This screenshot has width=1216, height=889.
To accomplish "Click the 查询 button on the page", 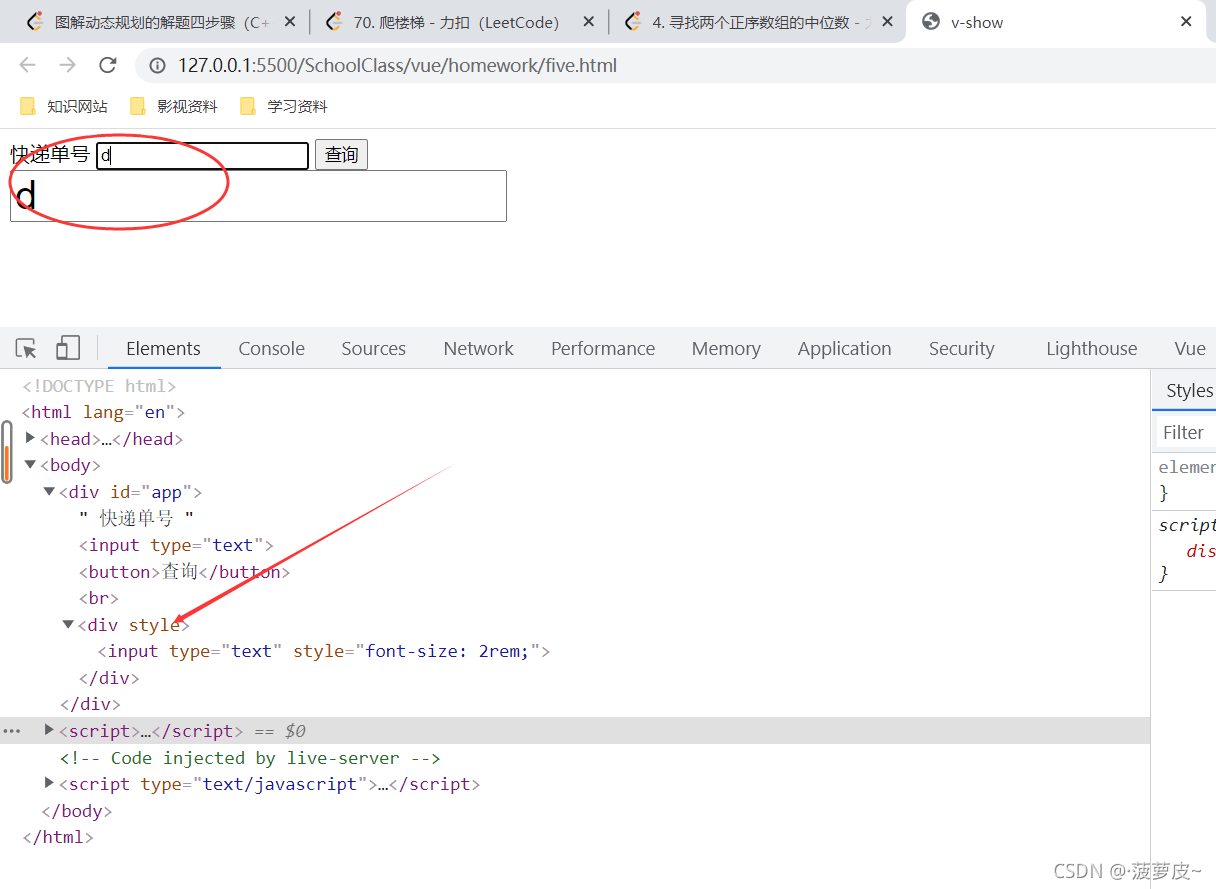I will click(341, 155).
